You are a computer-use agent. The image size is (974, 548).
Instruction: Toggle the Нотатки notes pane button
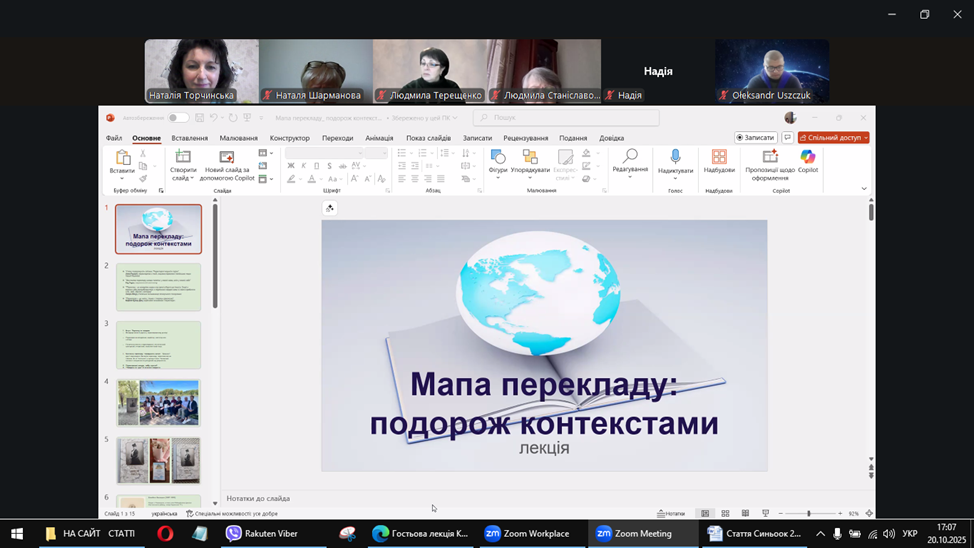click(672, 513)
